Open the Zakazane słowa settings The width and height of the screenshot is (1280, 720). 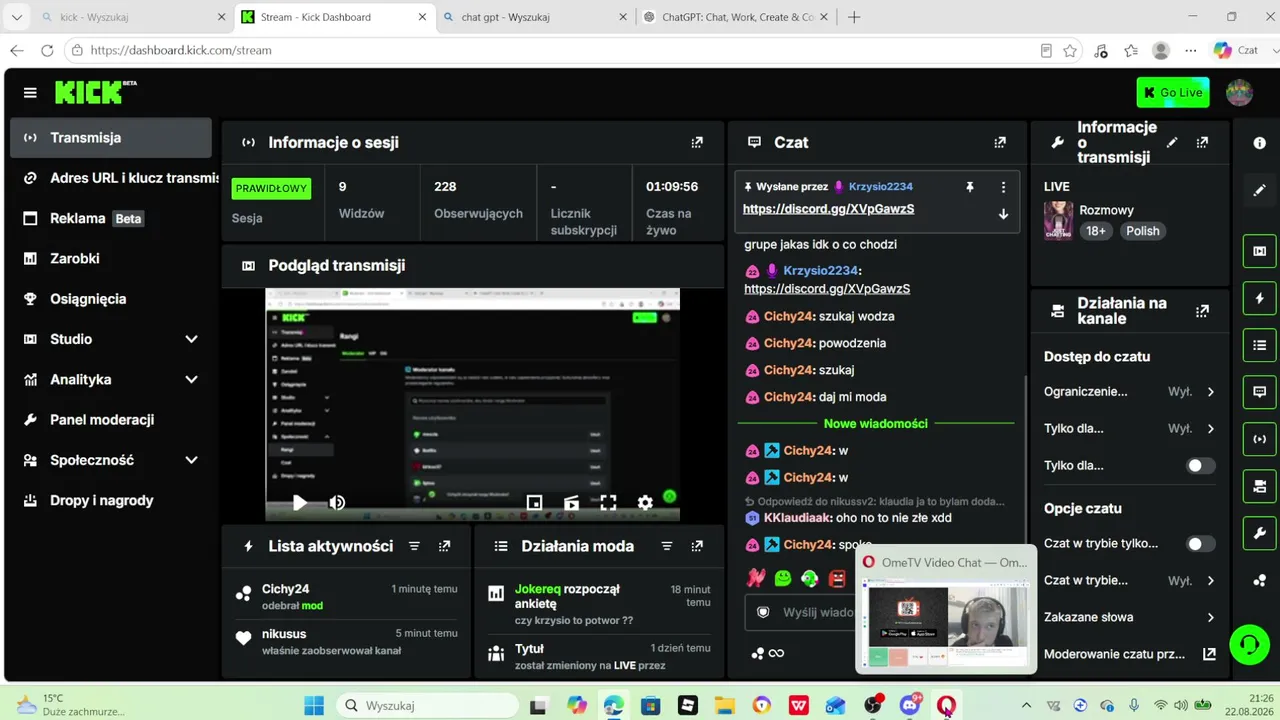click(x=1130, y=618)
